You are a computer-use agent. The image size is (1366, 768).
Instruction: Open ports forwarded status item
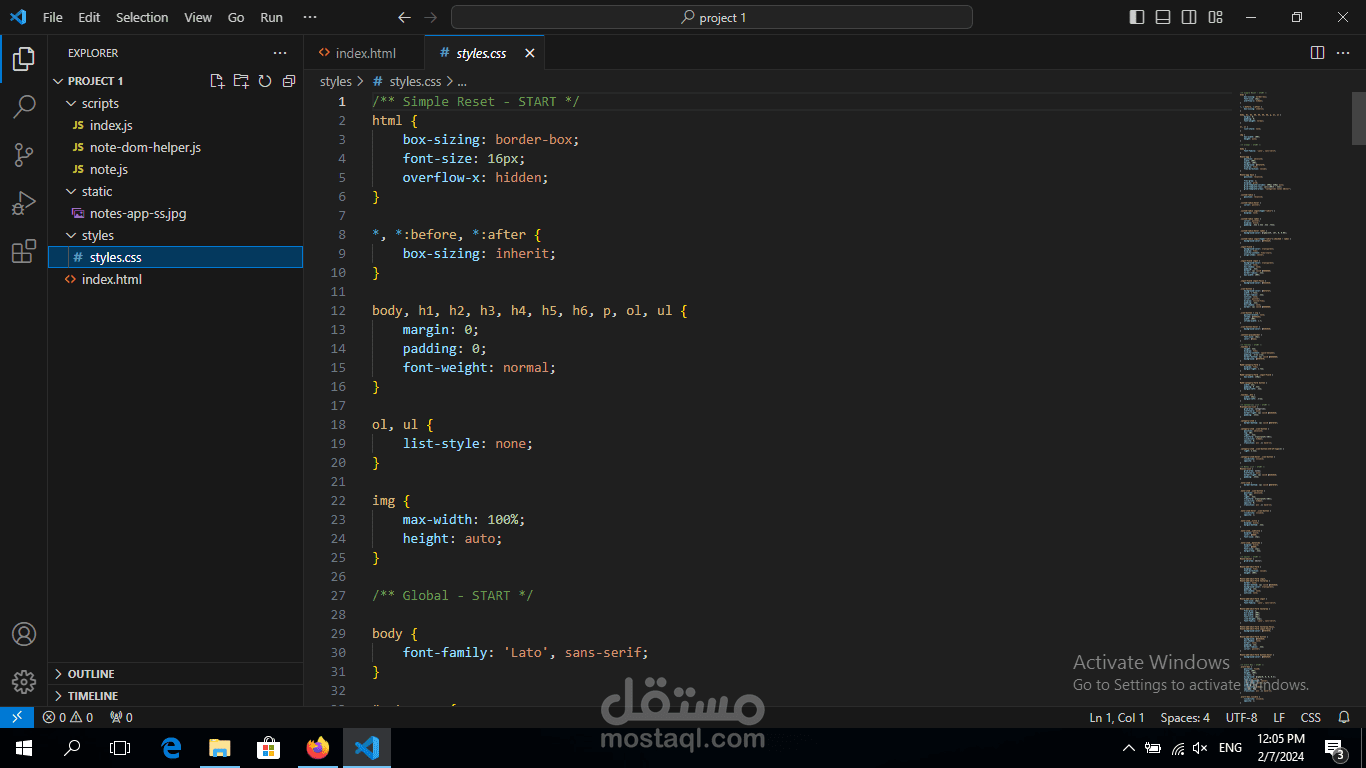pyautogui.click(x=121, y=717)
